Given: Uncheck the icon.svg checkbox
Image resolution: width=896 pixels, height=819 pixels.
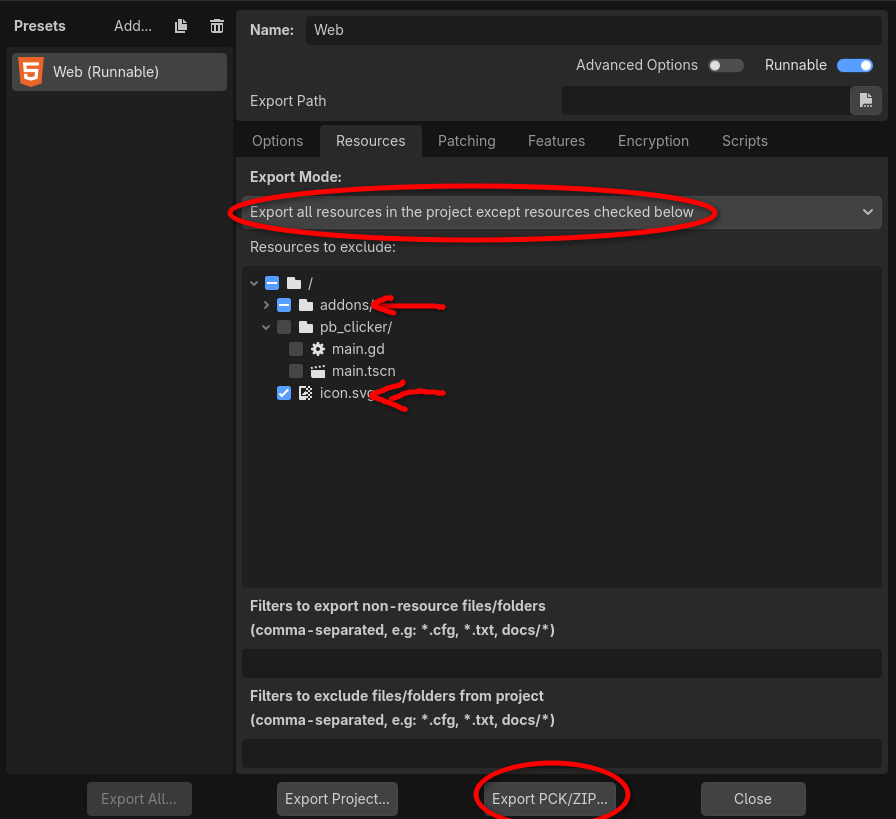Looking at the screenshot, I should pos(284,393).
